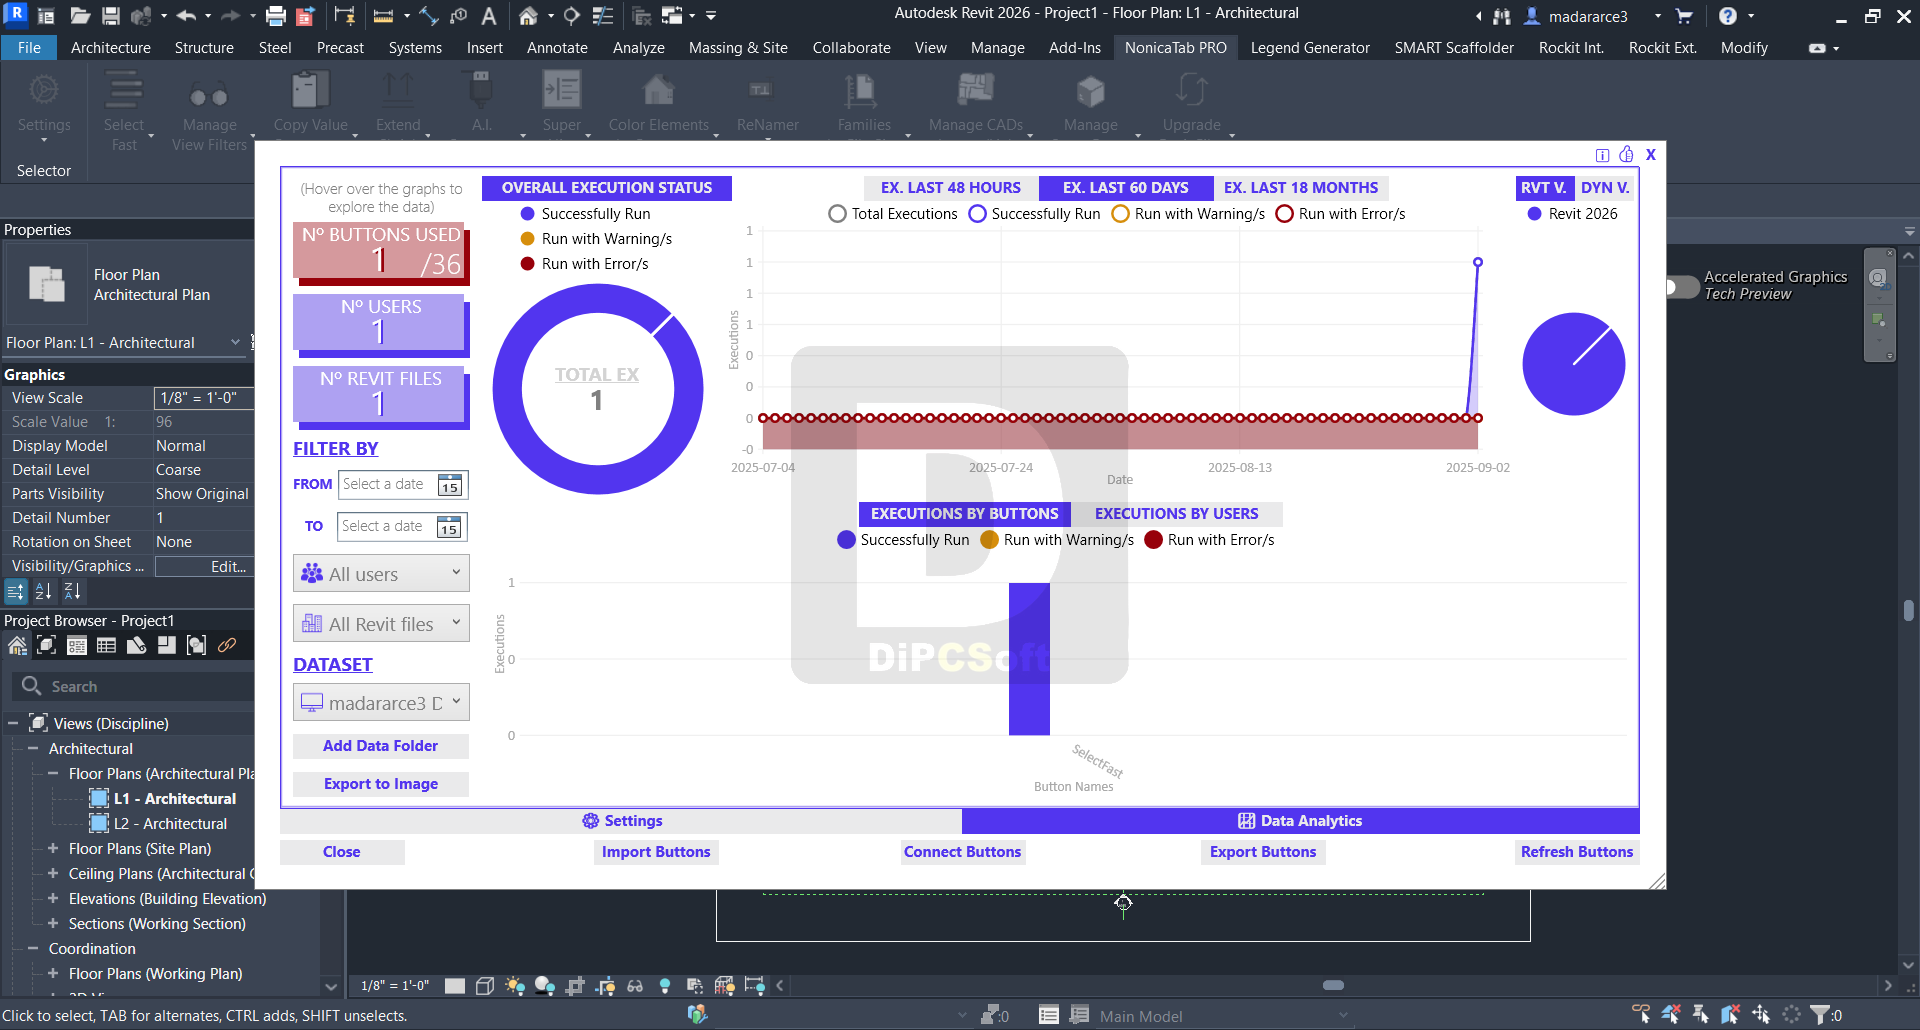Undo the last action with the arrow icon
This screenshot has width=1920, height=1030.
coord(186,16)
